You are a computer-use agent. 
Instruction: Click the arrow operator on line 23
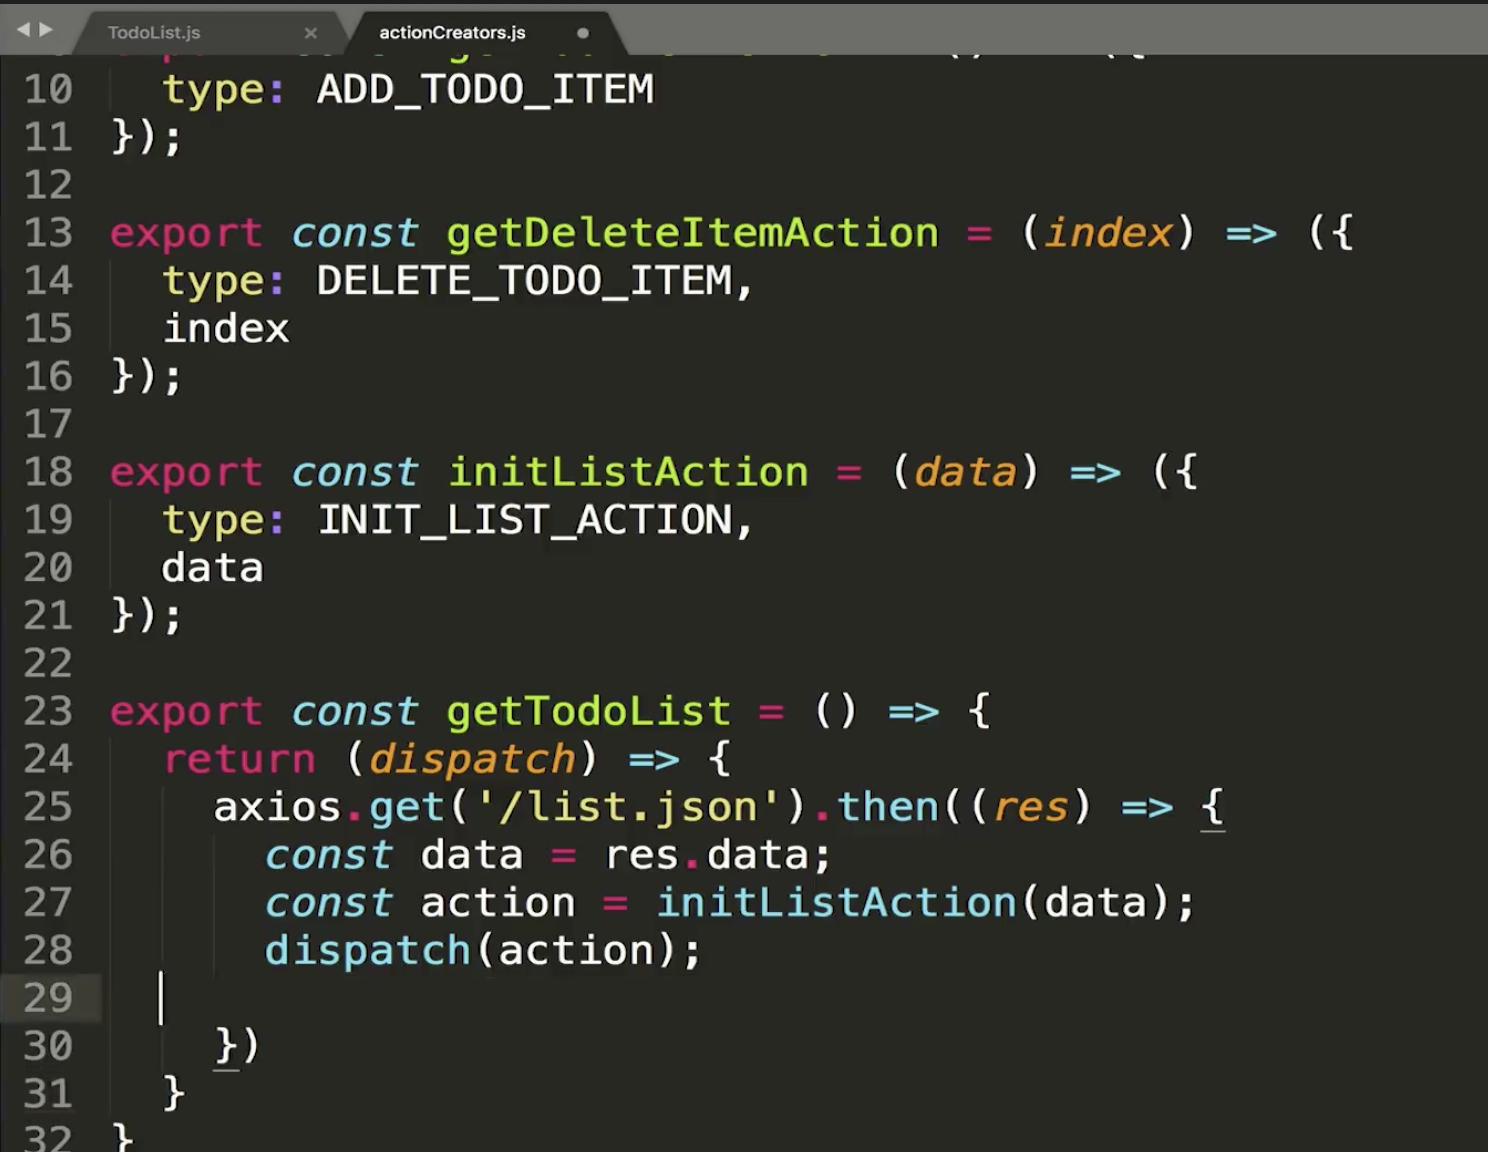(x=914, y=712)
